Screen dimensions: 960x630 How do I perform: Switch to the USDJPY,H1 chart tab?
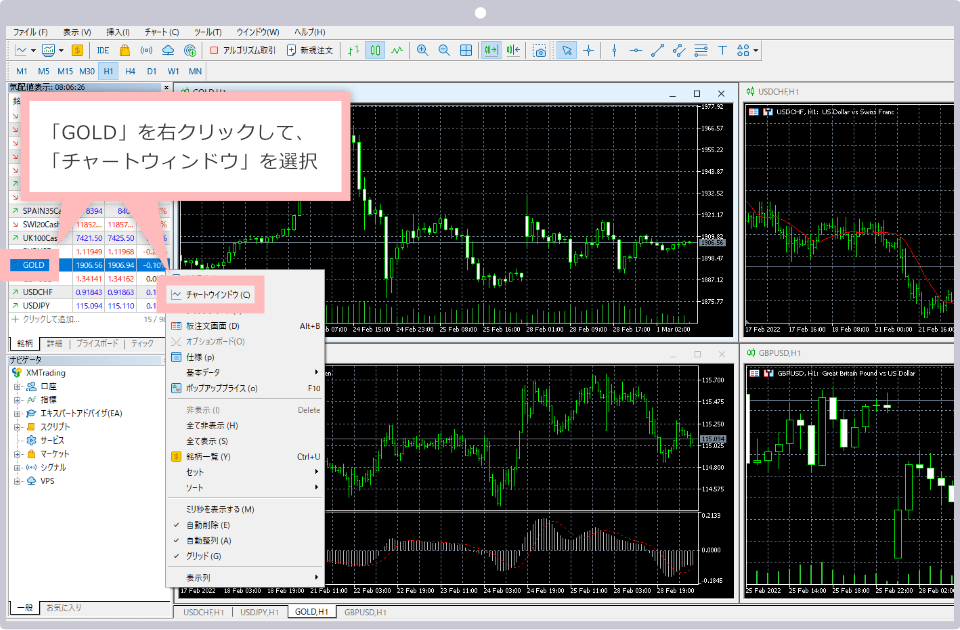pos(260,611)
